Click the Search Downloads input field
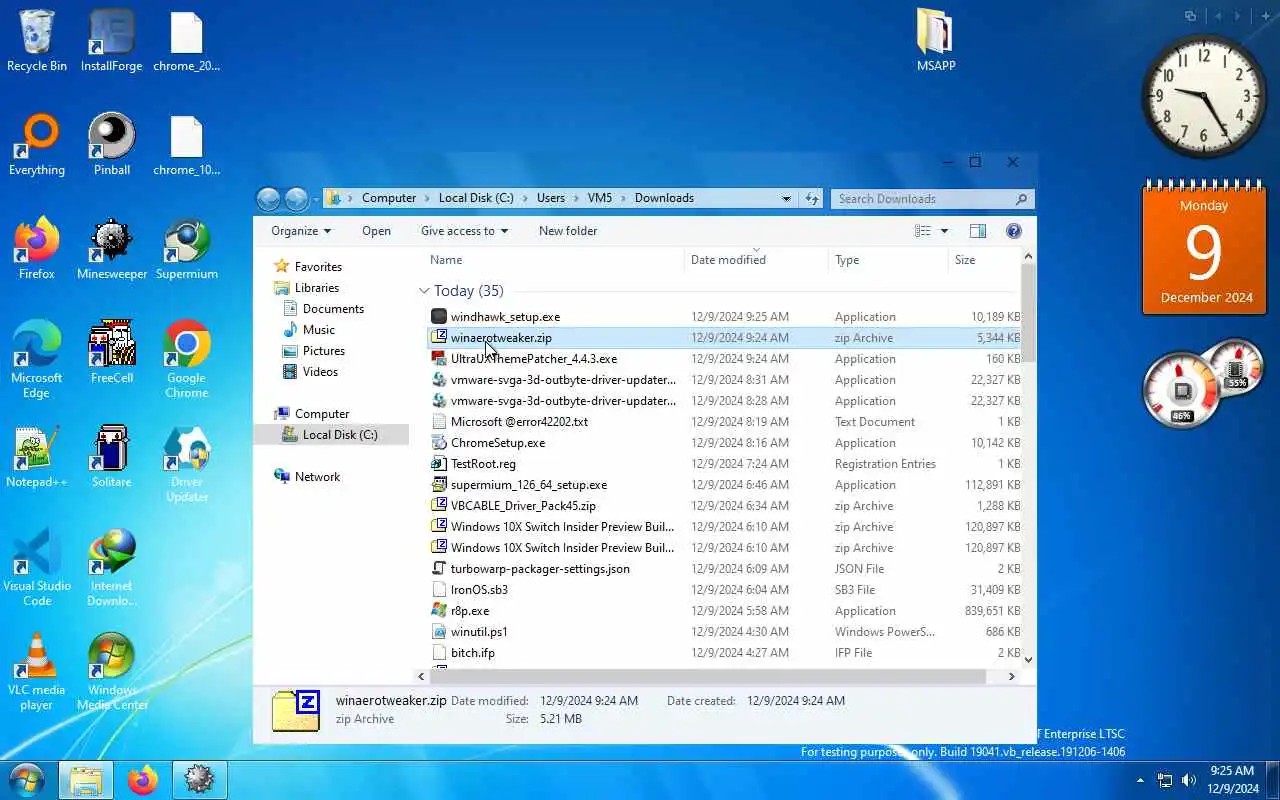1280x800 pixels. click(932, 198)
